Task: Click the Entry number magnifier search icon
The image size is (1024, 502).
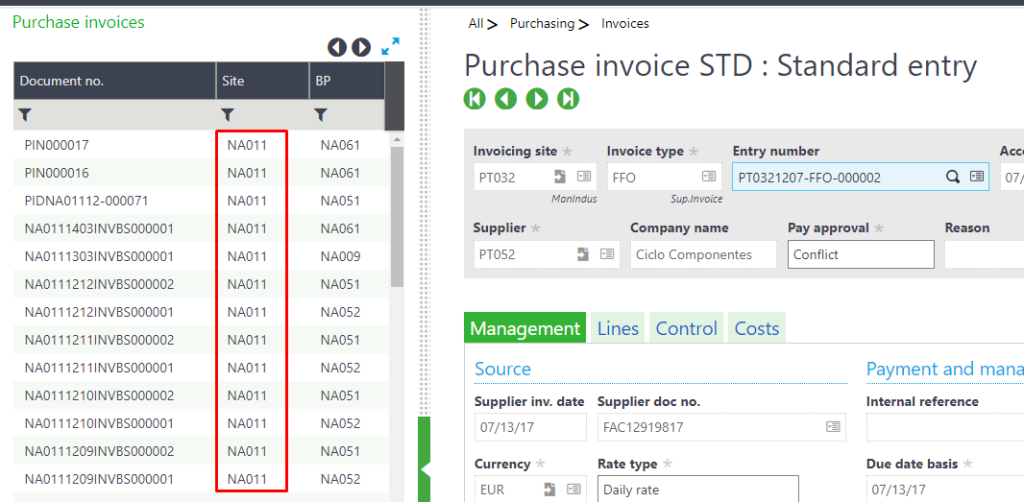Action: click(953, 177)
